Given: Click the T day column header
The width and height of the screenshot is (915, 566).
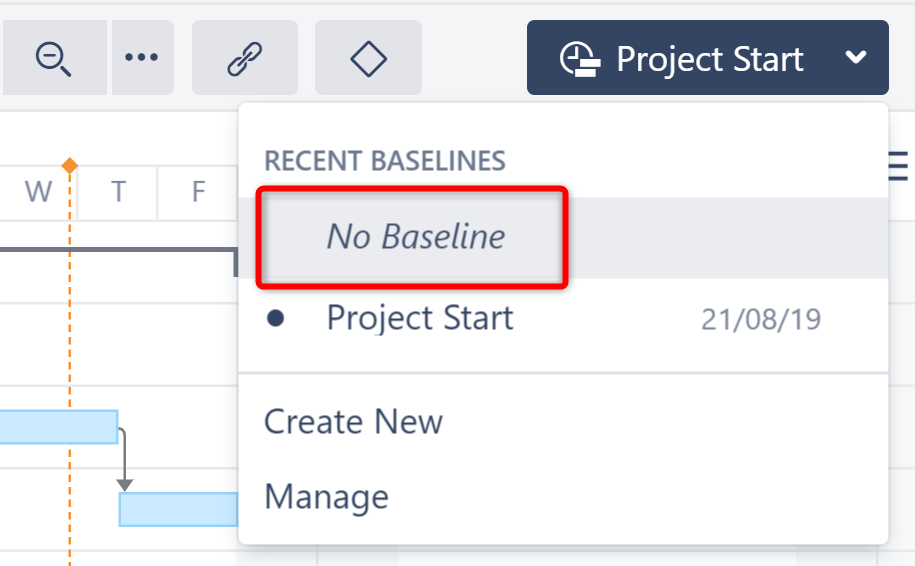Looking at the screenshot, I should (x=118, y=191).
